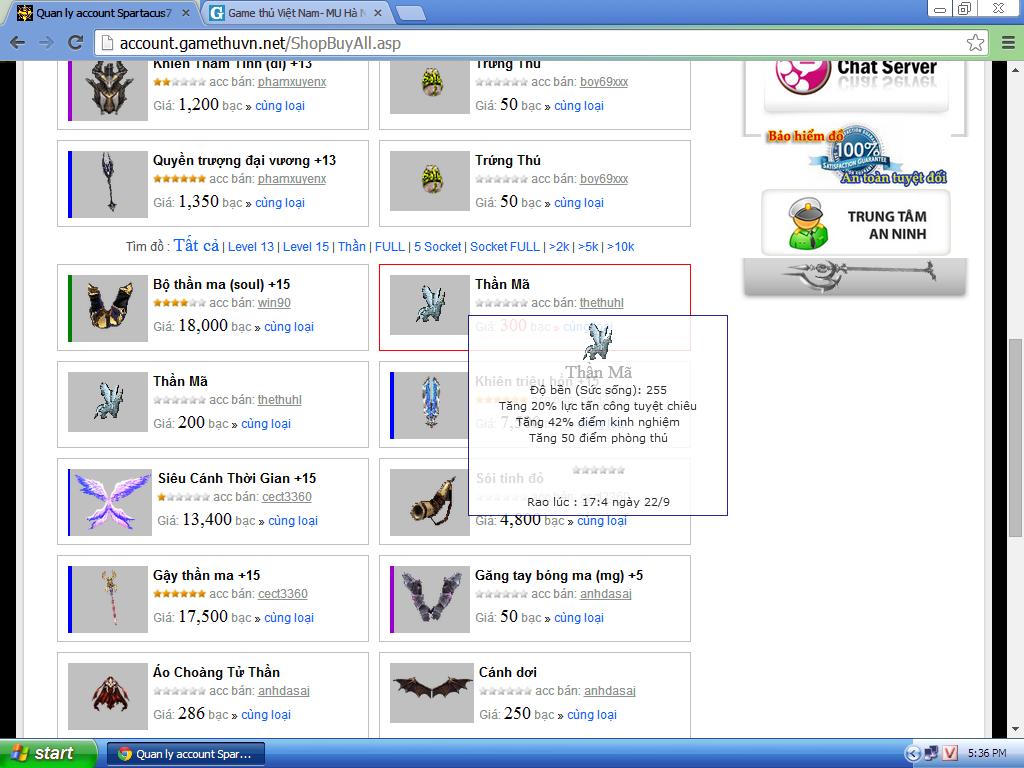Open the Bộ thần ma (soul) +15 item image

pyautogui.click(x=108, y=308)
